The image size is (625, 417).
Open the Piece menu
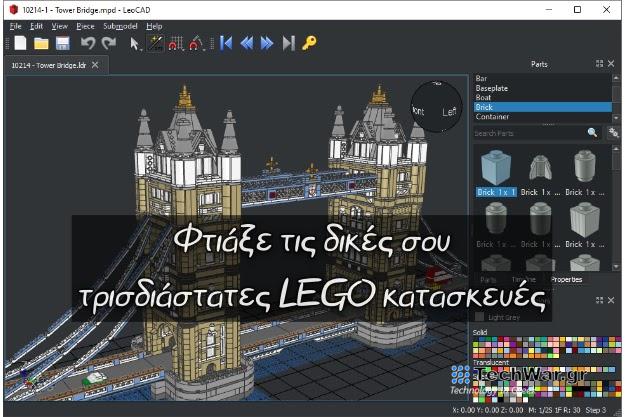[86, 25]
